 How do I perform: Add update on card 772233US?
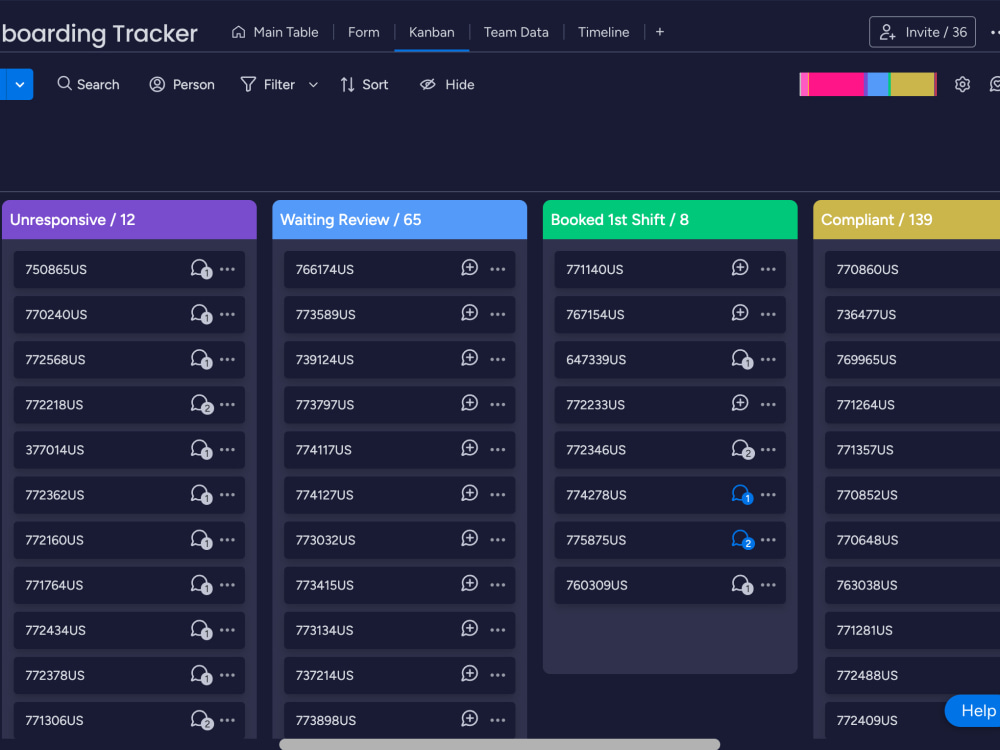coord(740,403)
